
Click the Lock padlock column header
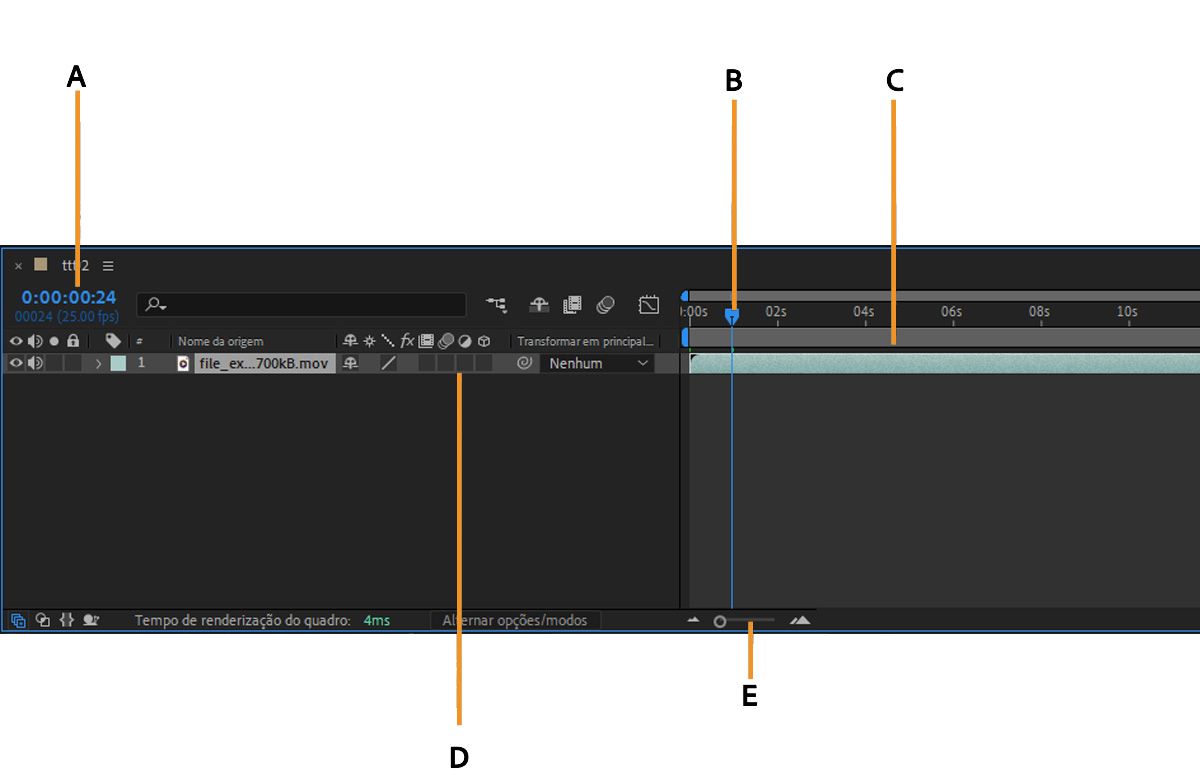point(73,341)
